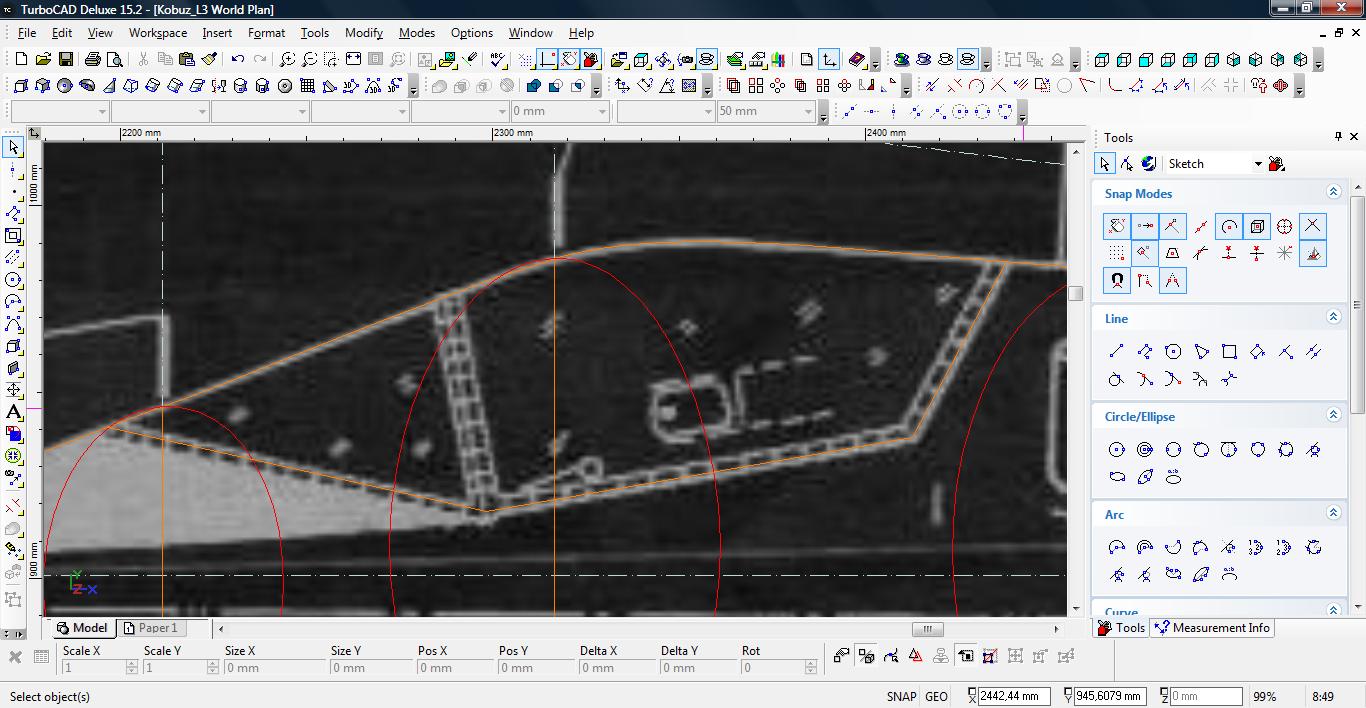Toggle SNAP indicator in status bar
1366x708 pixels.
[x=901, y=696]
